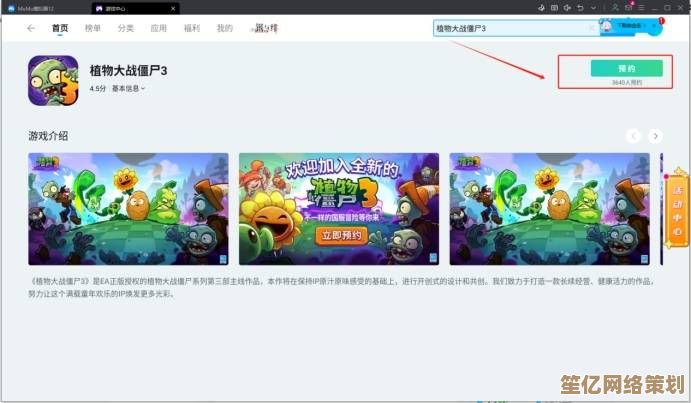Click the game description paragraph text
Screen dimensions: 691x403
[x=342, y=287]
